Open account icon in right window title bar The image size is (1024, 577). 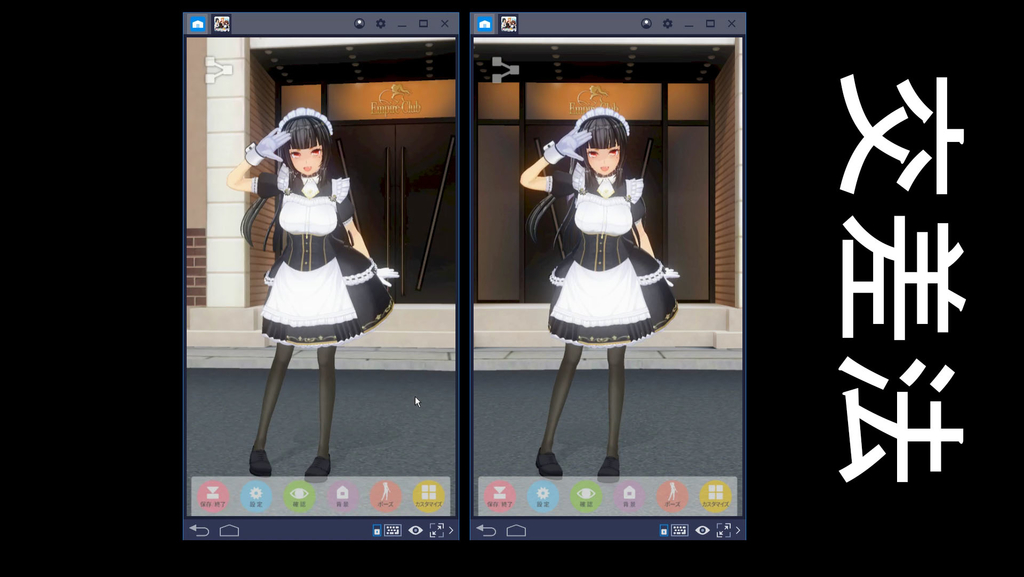point(646,23)
